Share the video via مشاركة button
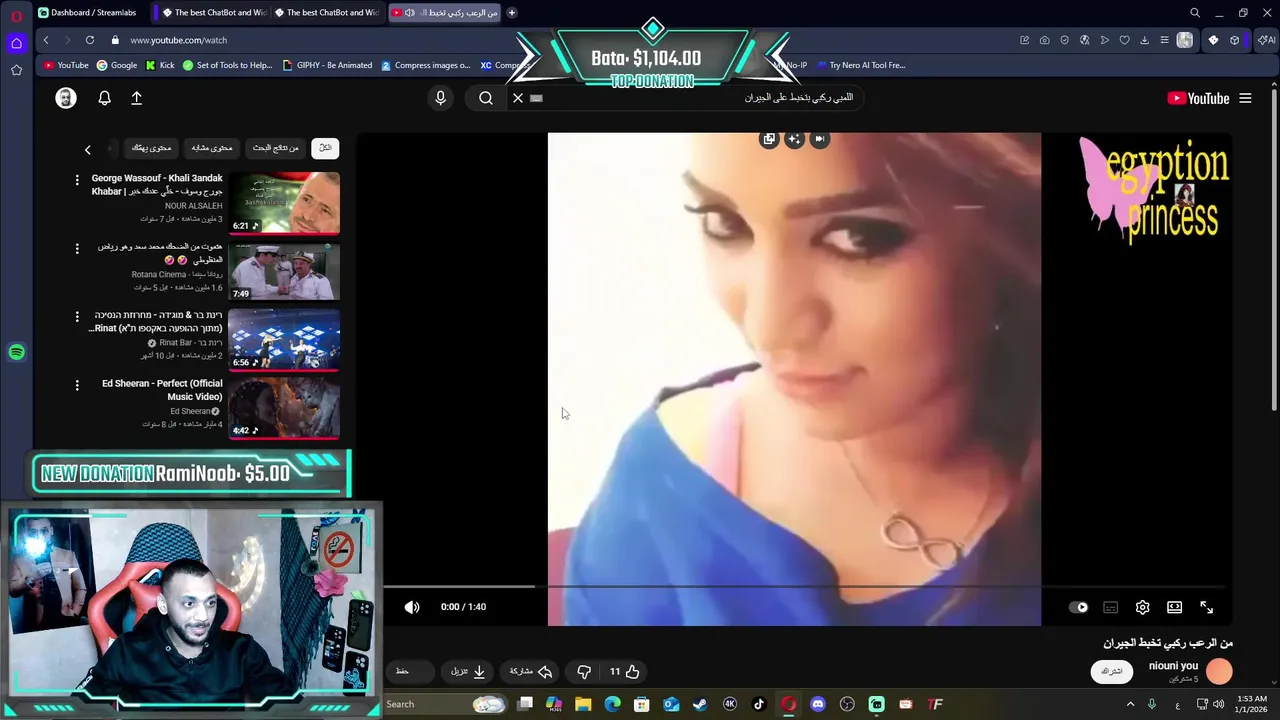Screen dimensions: 1280x720 (531, 672)
